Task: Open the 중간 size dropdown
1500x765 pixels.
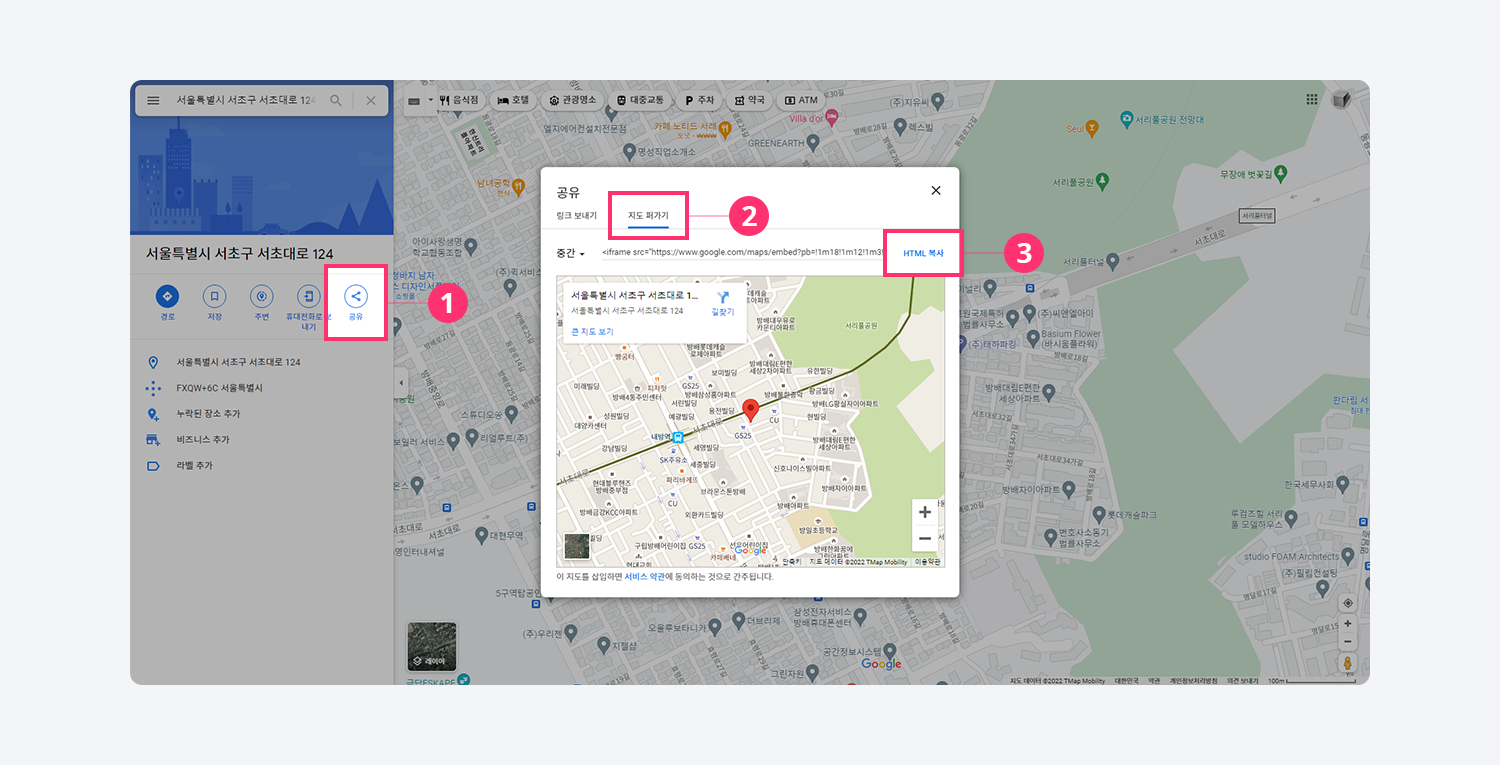Action: (570, 253)
